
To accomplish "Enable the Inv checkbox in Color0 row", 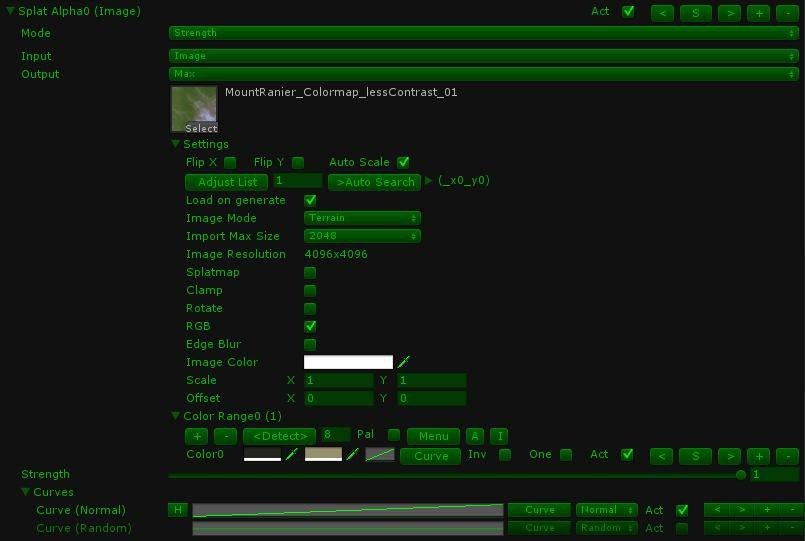I will point(505,455).
